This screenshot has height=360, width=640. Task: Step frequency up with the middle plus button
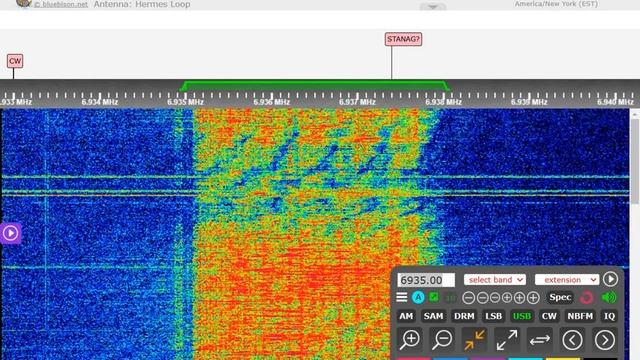[x=519, y=298]
